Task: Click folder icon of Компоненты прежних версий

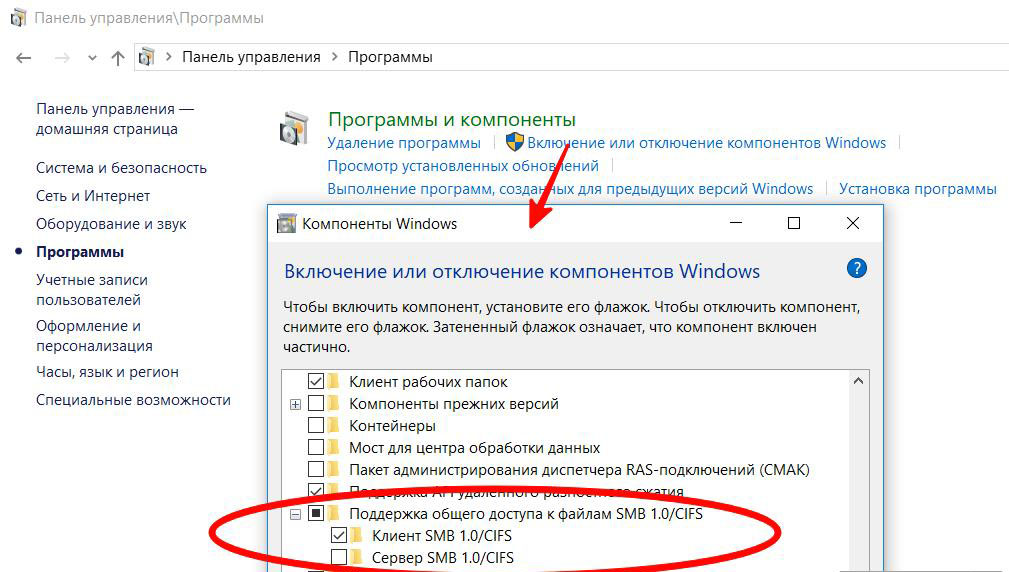Action: (333, 403)
